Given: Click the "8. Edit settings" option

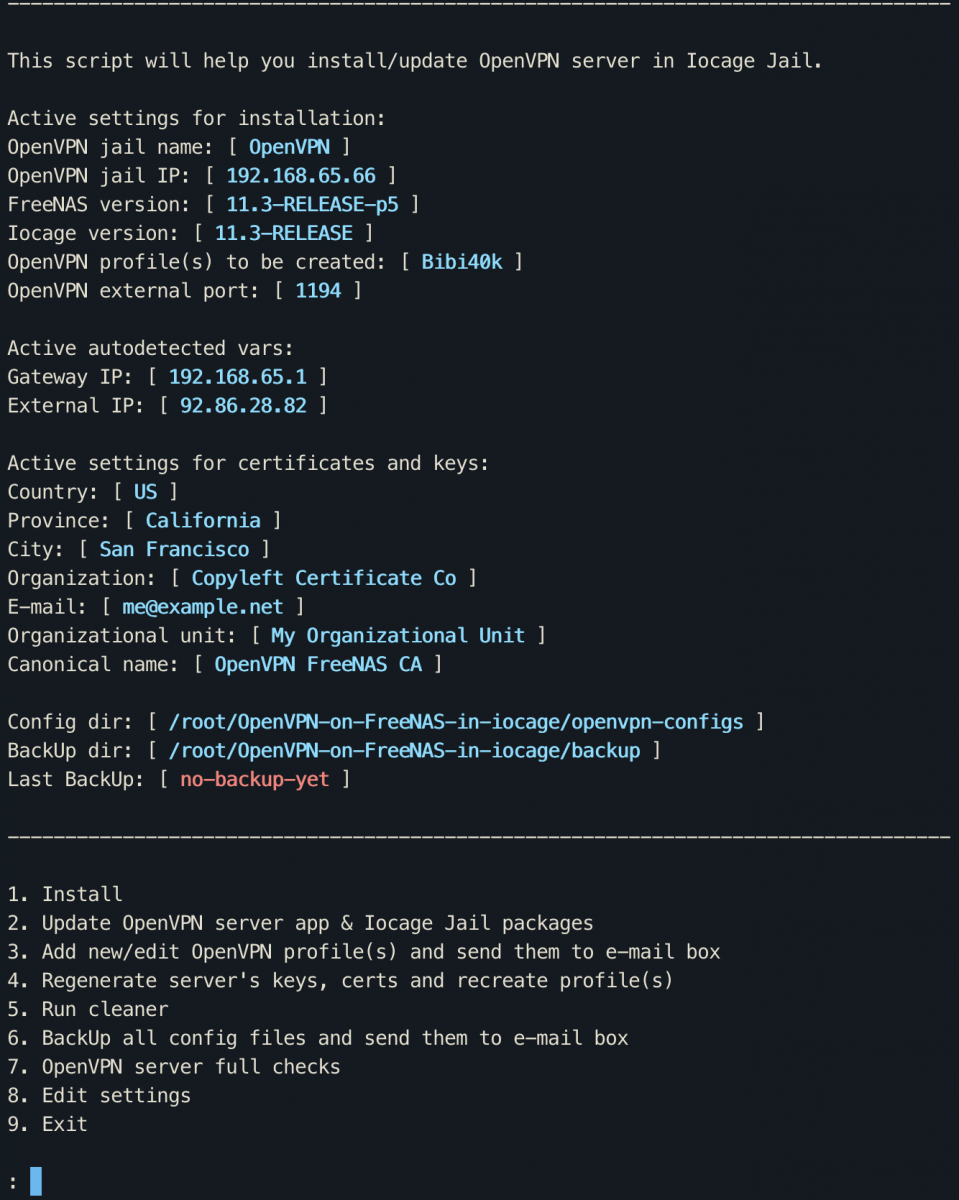Looking at the screenshot, I should [x=99, y=1095].
